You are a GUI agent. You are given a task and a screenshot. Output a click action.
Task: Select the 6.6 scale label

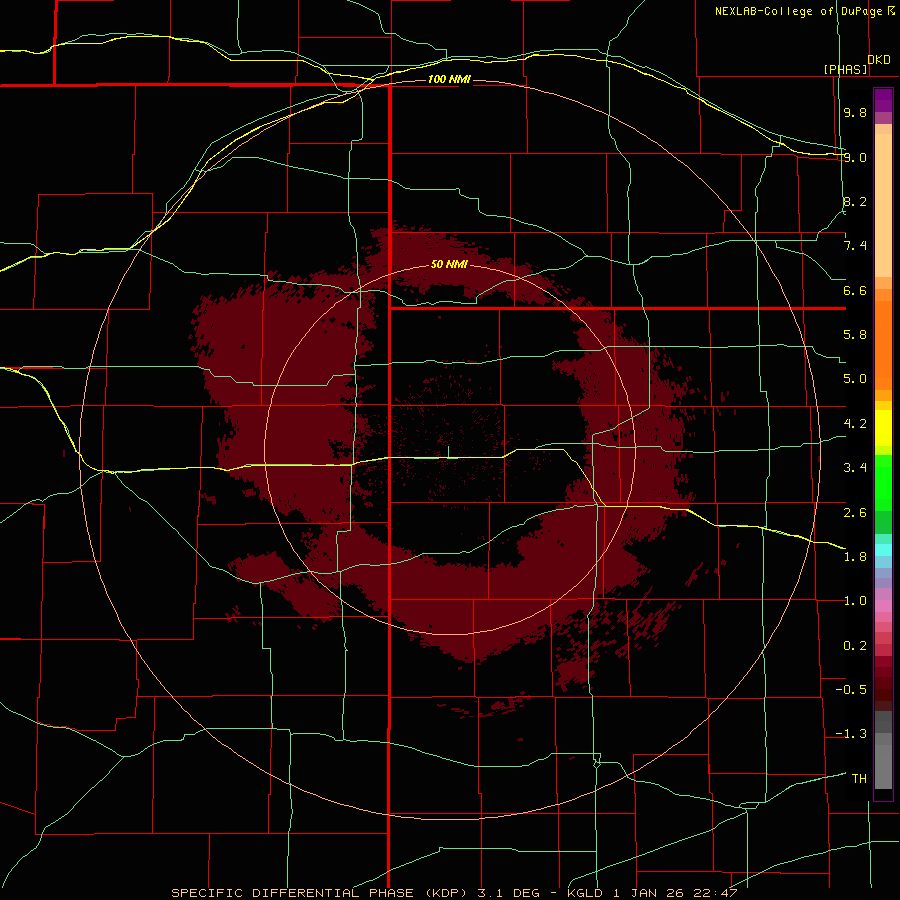pyautogui.click(x=855, y=291)
